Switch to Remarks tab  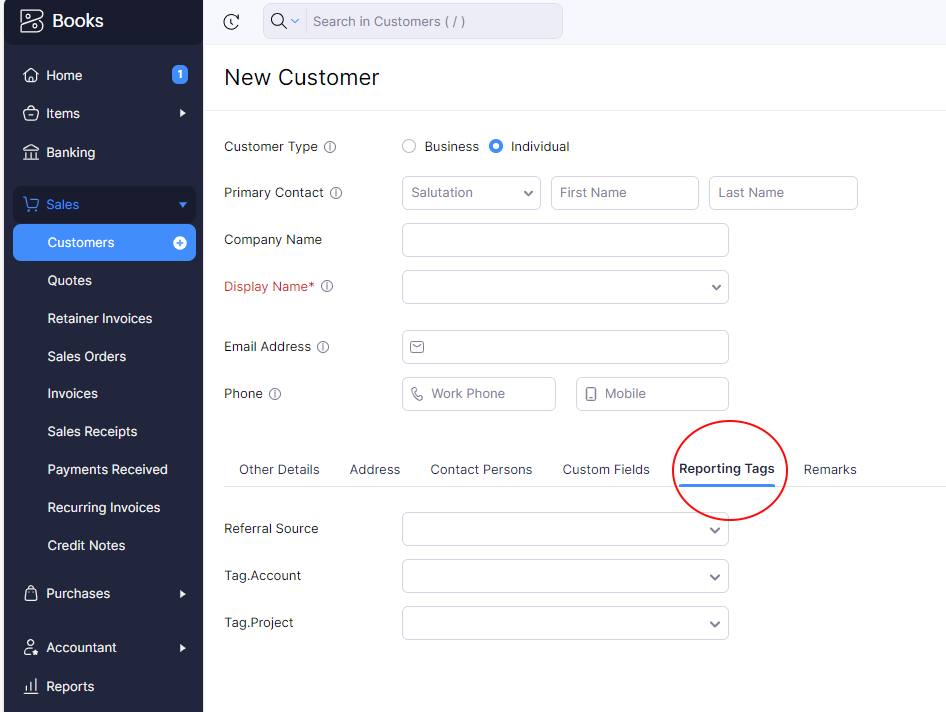click(x=830, y=469)
